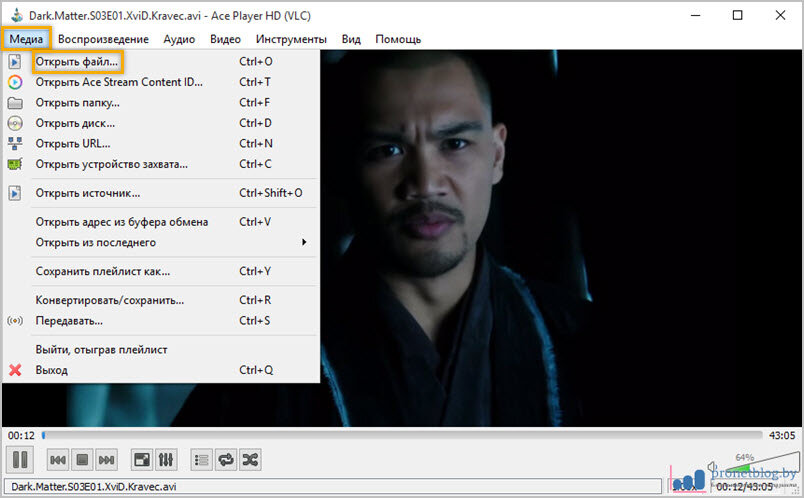Open the Видео menu
This screenshot has height=498, width=804.
(x=225, y=39)
